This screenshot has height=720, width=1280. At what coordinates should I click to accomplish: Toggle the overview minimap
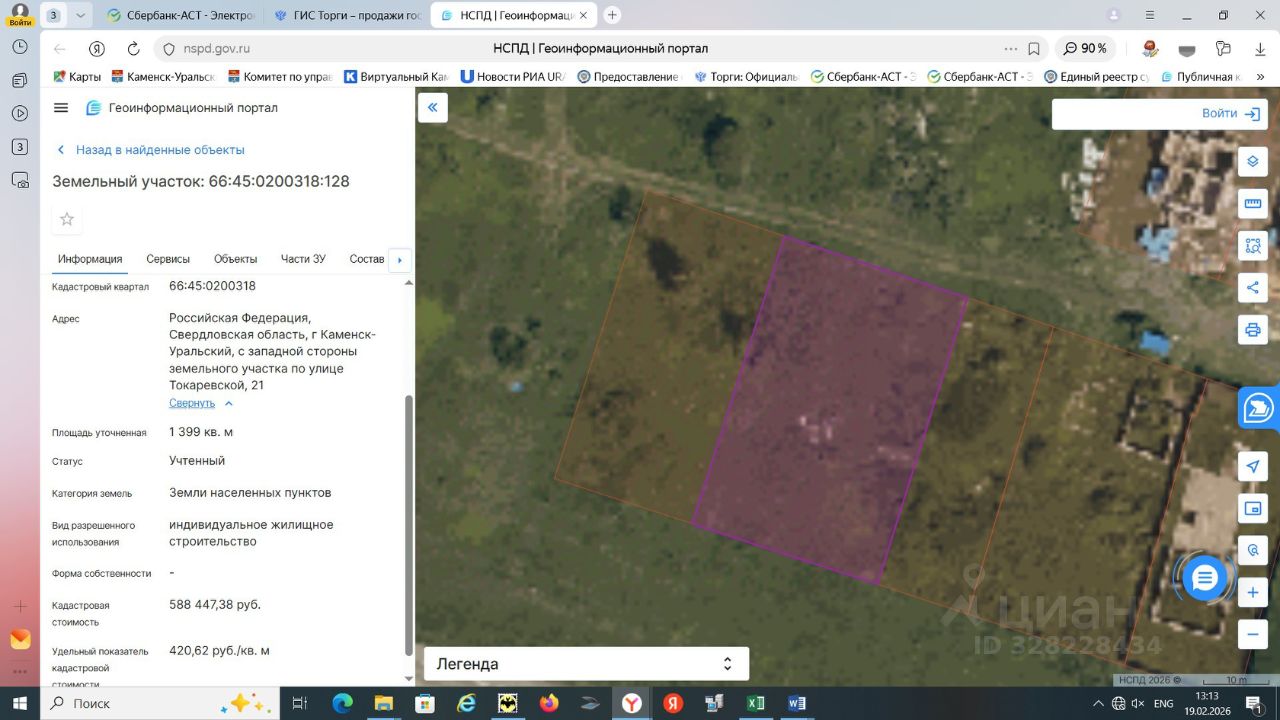[1252, 508]
